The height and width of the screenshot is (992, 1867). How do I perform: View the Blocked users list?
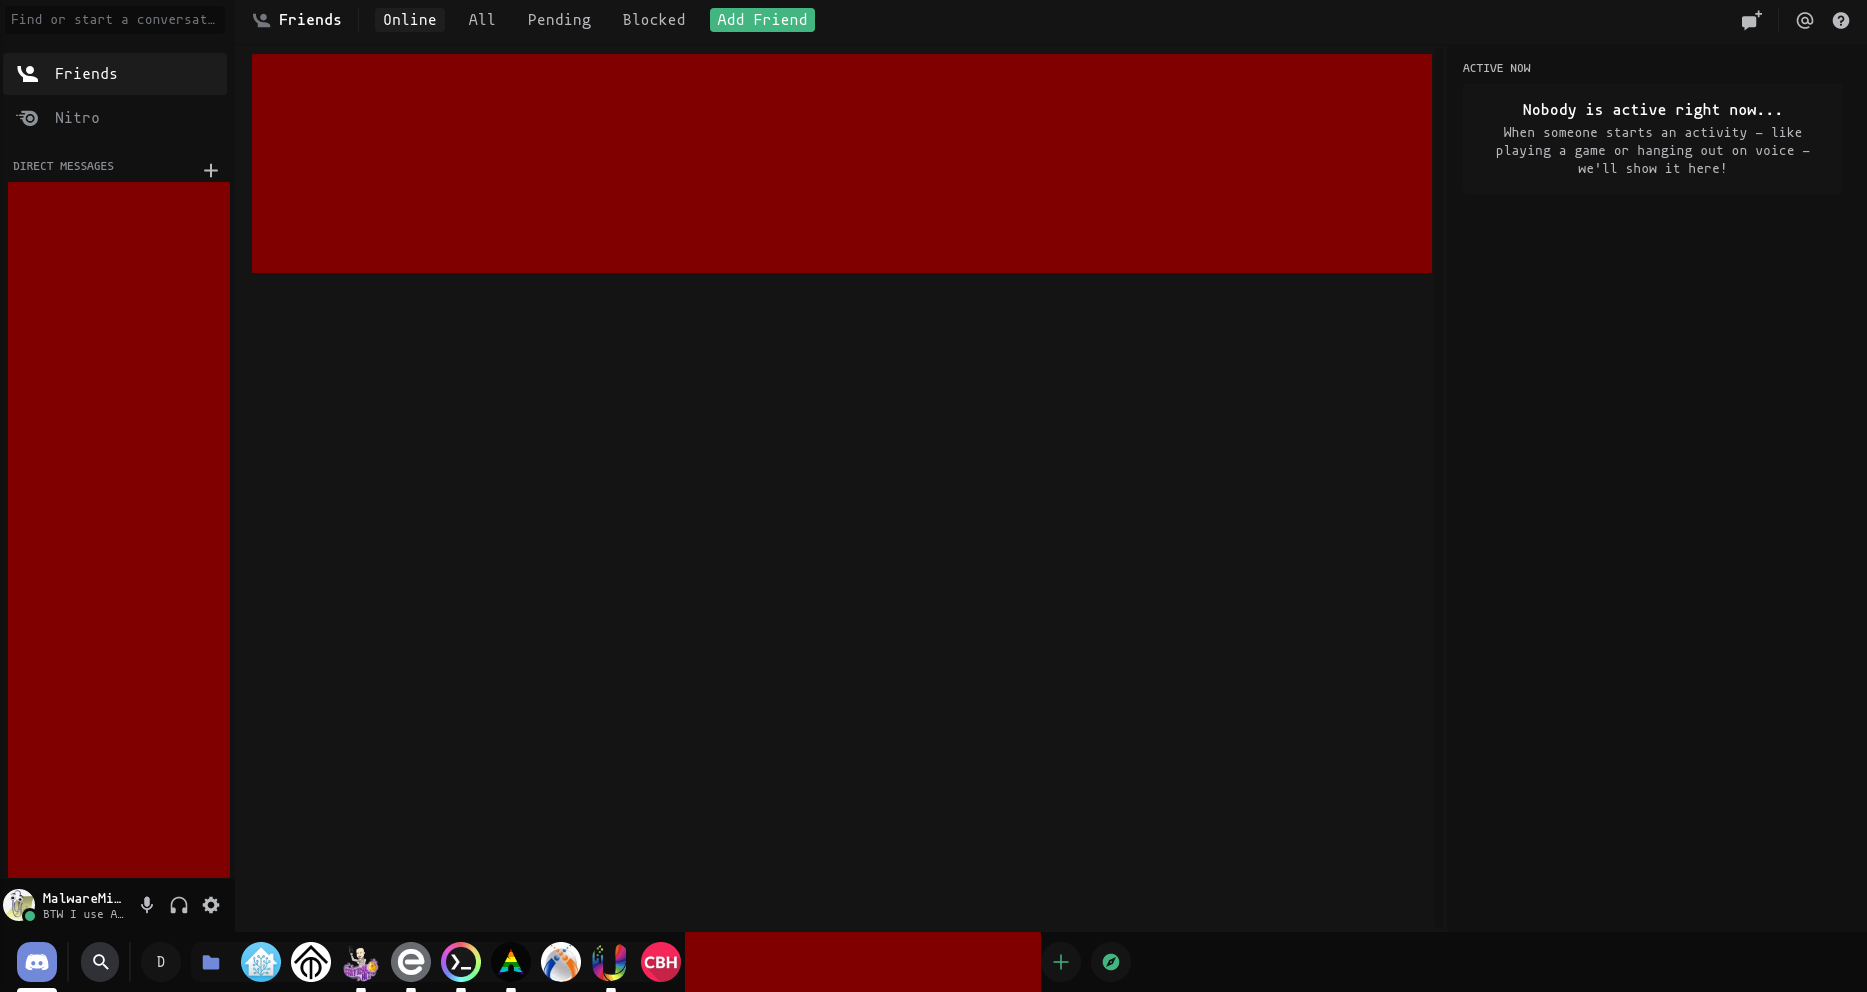[653, 19]
